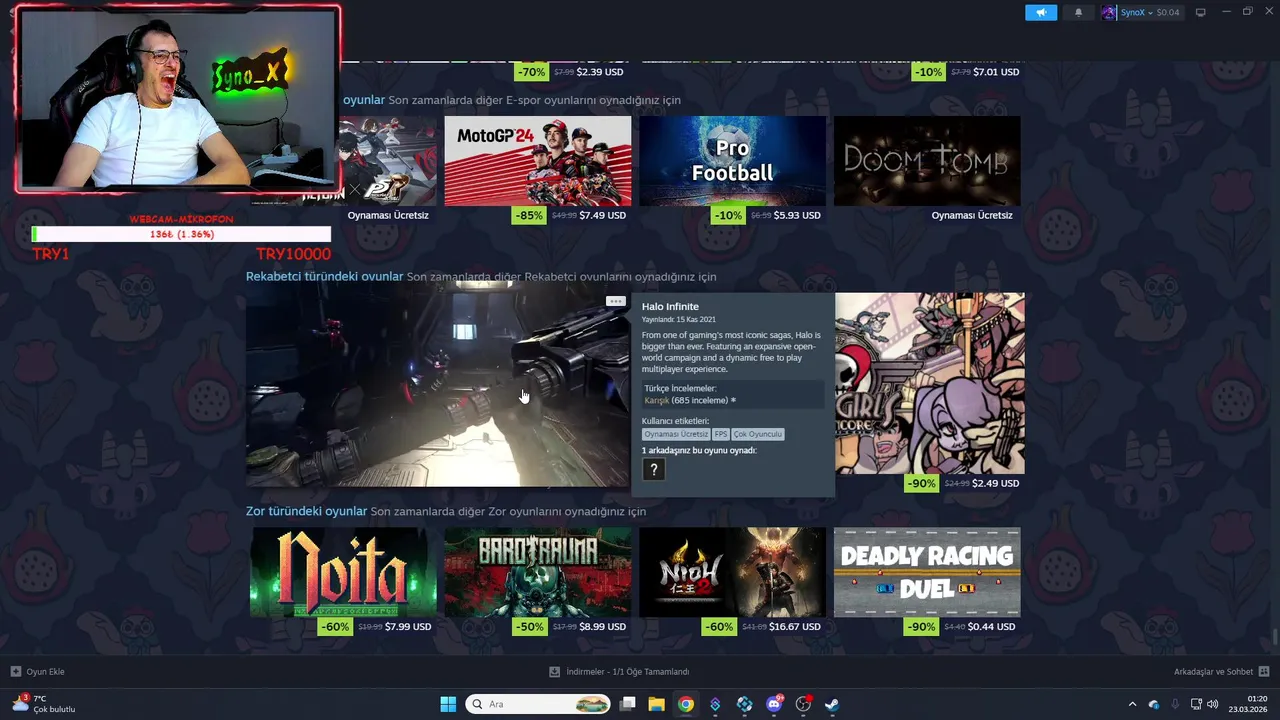This screenshot has height=720, width=1280.
Task: Open Steam from the taskbar
Action: pyautogui.click(x=832, y=704)
